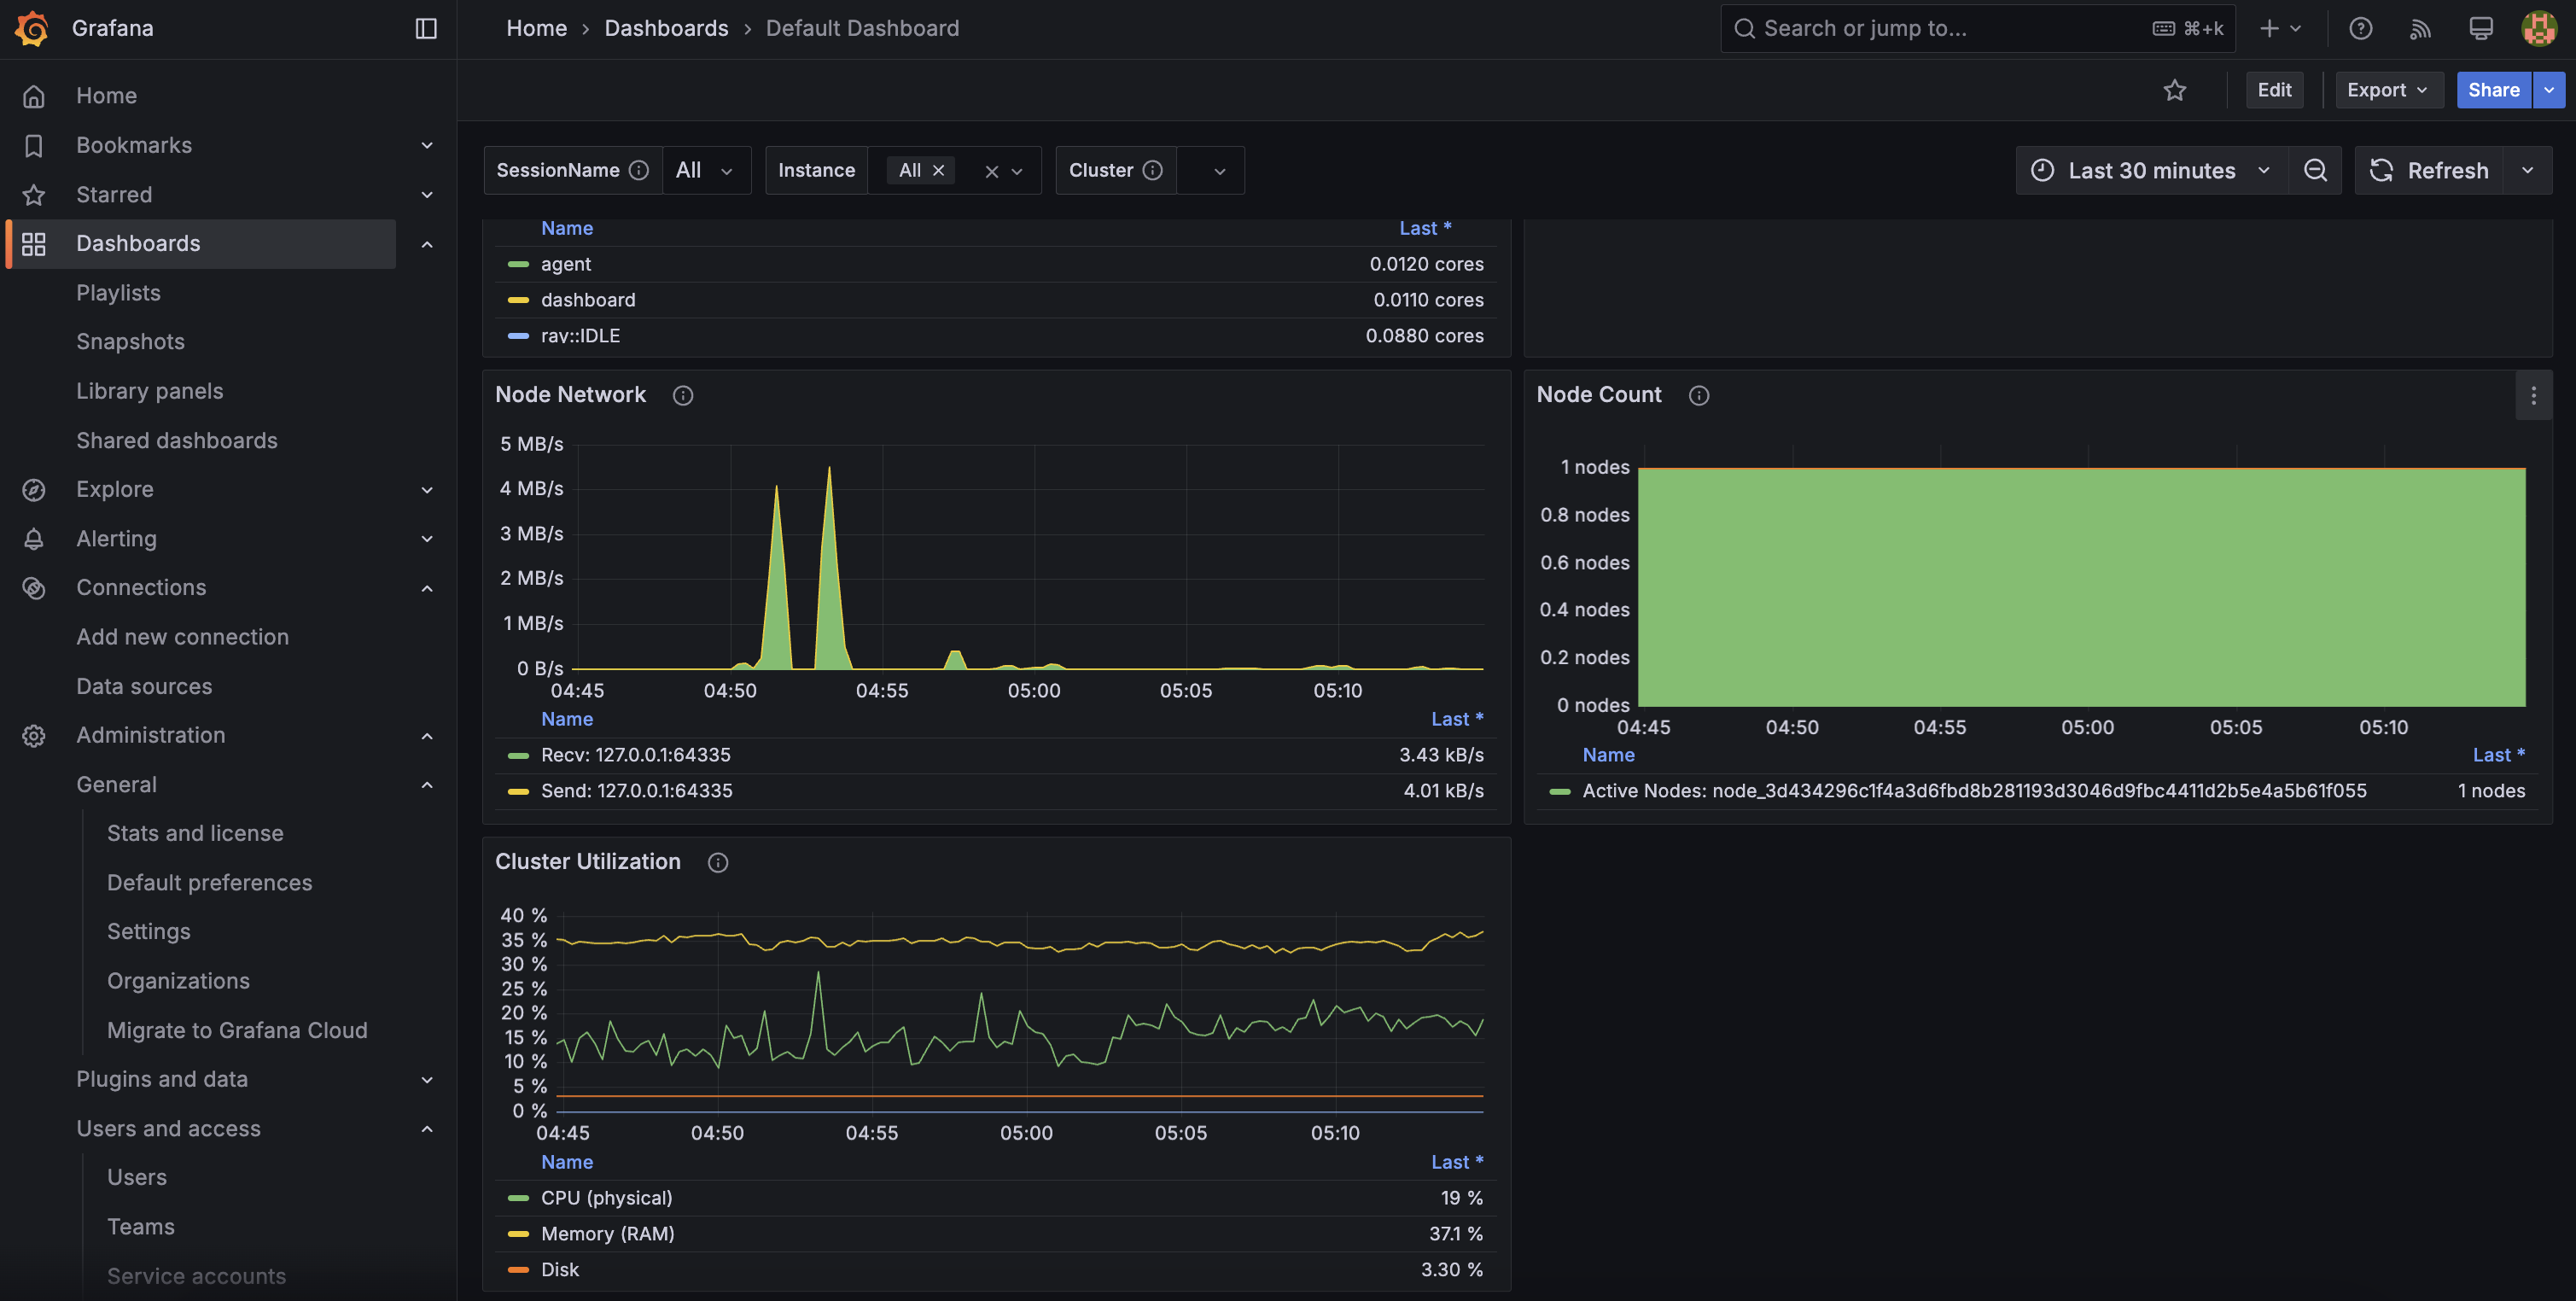The image size is (2576, 1301).
Task: Open Playlists in the sidebar
Action: (118, 293)
